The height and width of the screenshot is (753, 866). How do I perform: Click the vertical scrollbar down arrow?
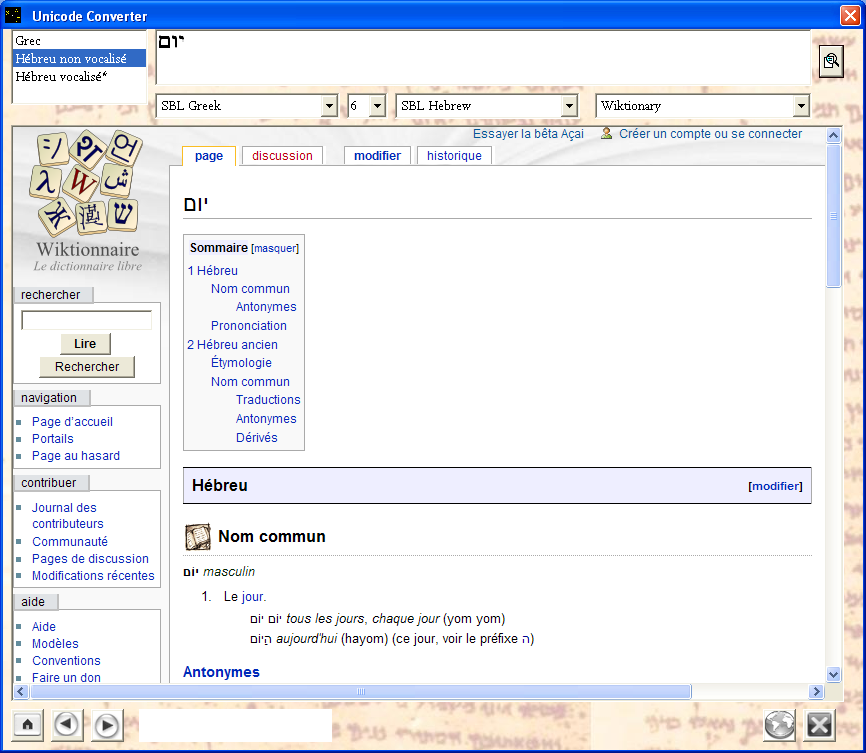[833, 674]
